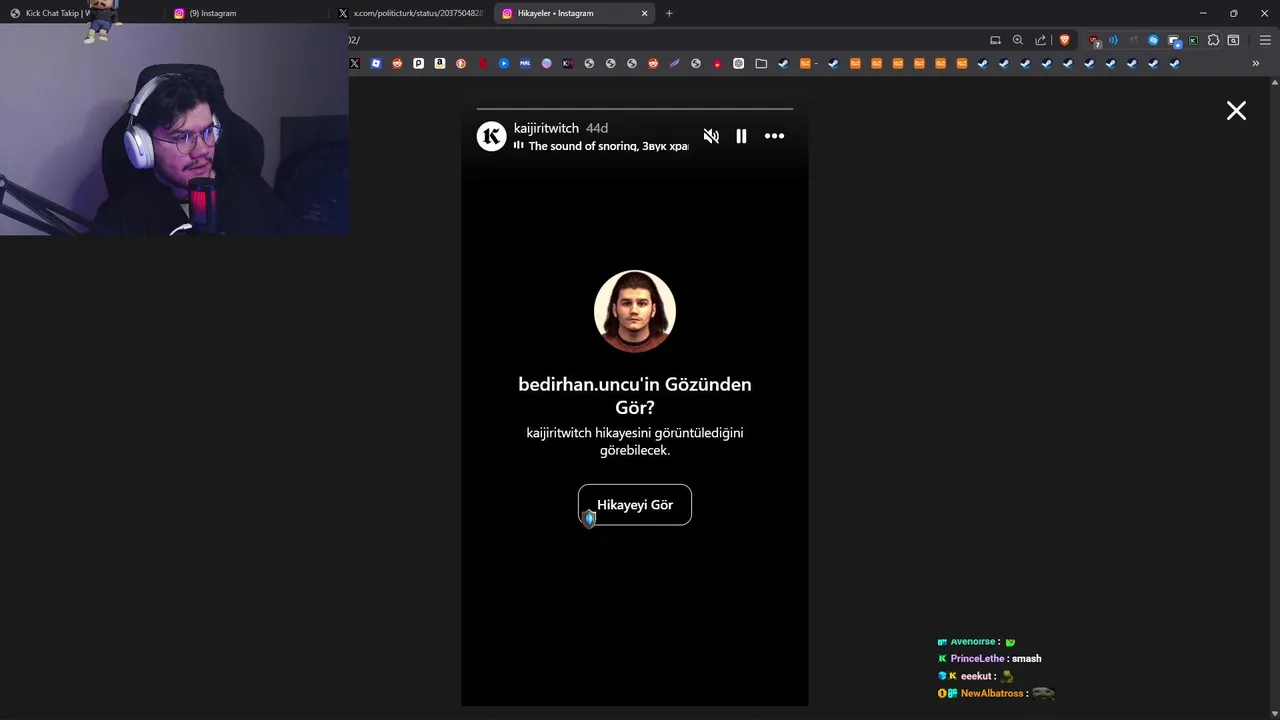Image resolution: width=1280 pixels, height=720 pixels.
Task: Expand the bookmarks overflow chevron
Action: (1256, 63)
